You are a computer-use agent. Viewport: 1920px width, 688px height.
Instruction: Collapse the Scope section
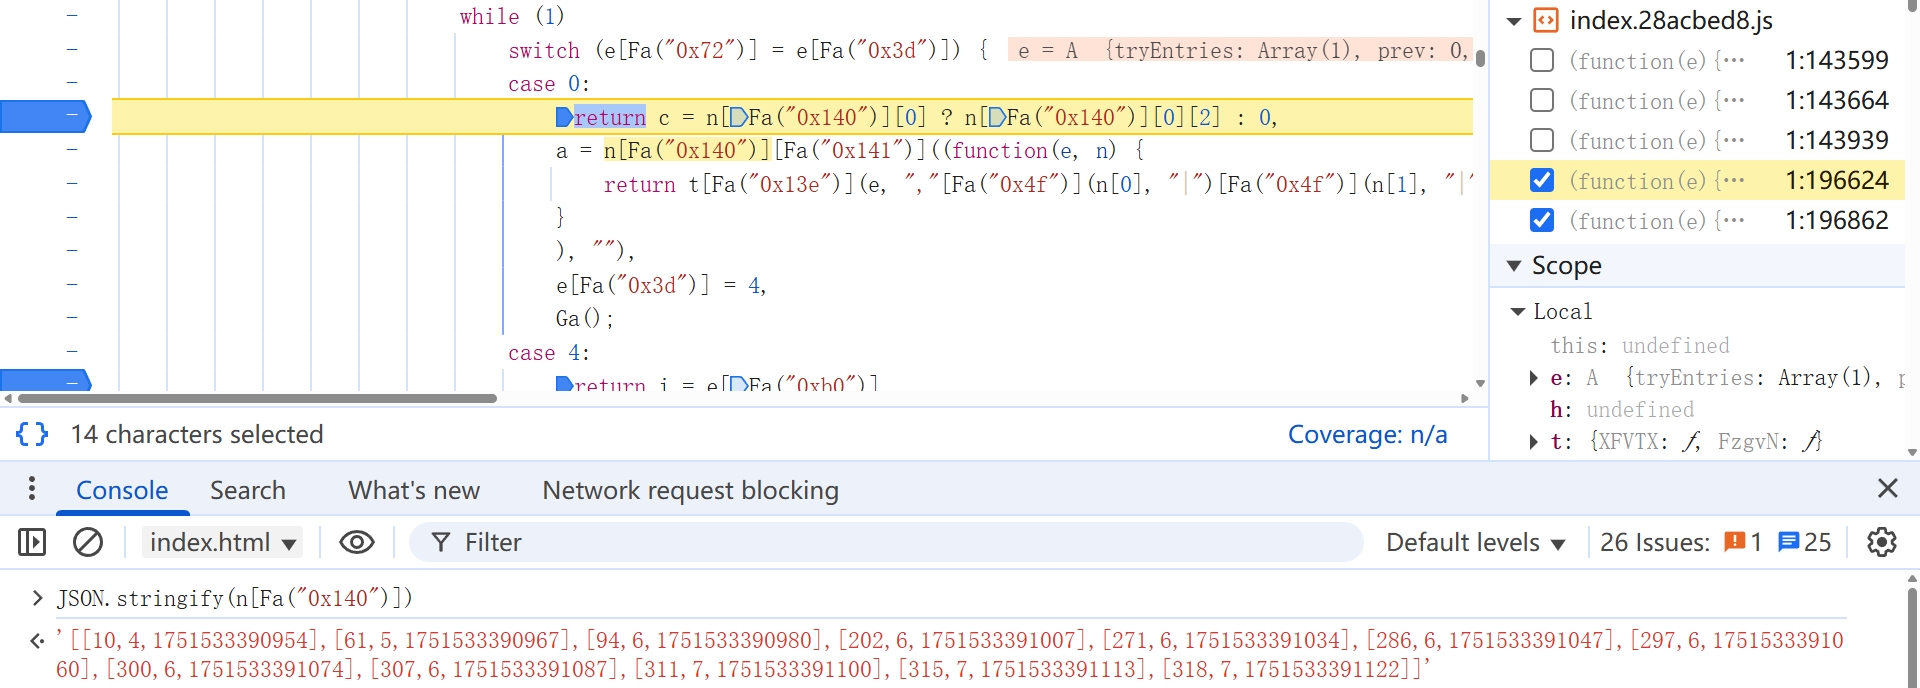tap(1514, 265)
